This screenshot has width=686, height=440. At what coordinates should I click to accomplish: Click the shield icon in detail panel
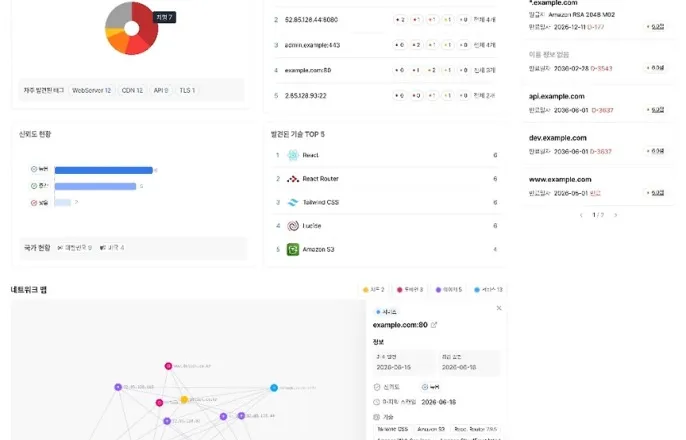point(377,387)
